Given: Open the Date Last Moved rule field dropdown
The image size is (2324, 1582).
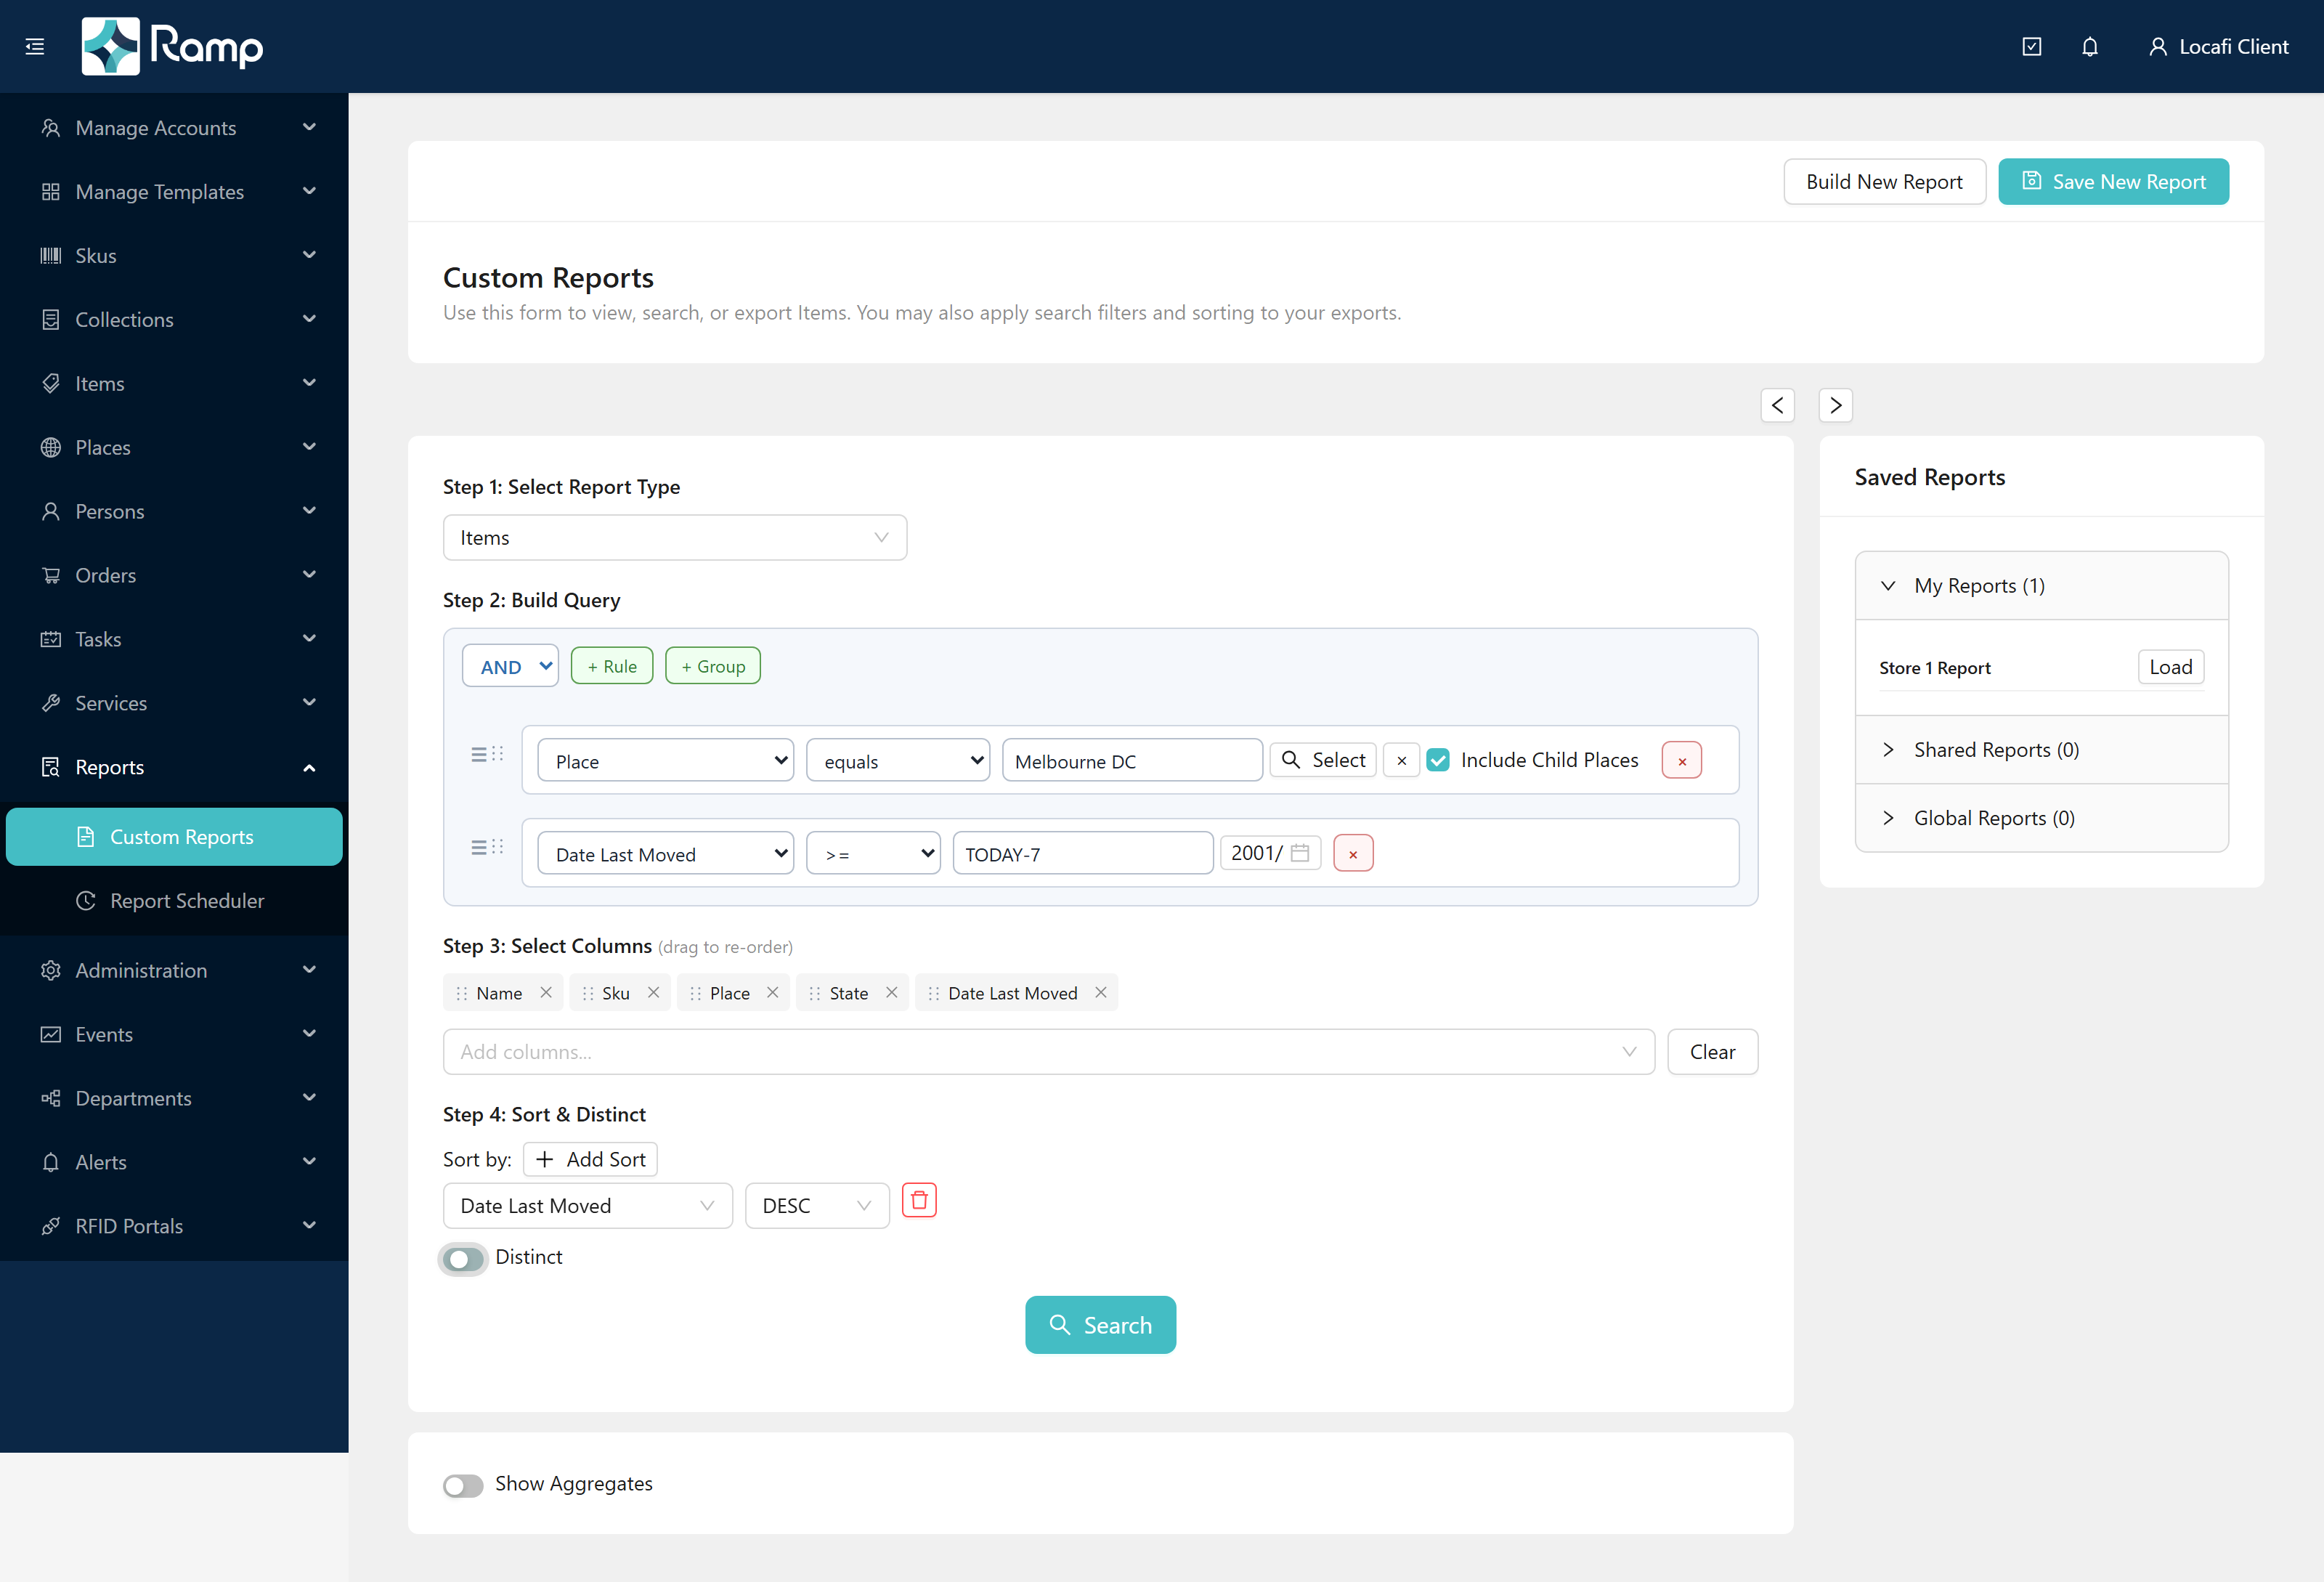Looking at the screenshot, I should pos(665,853).
